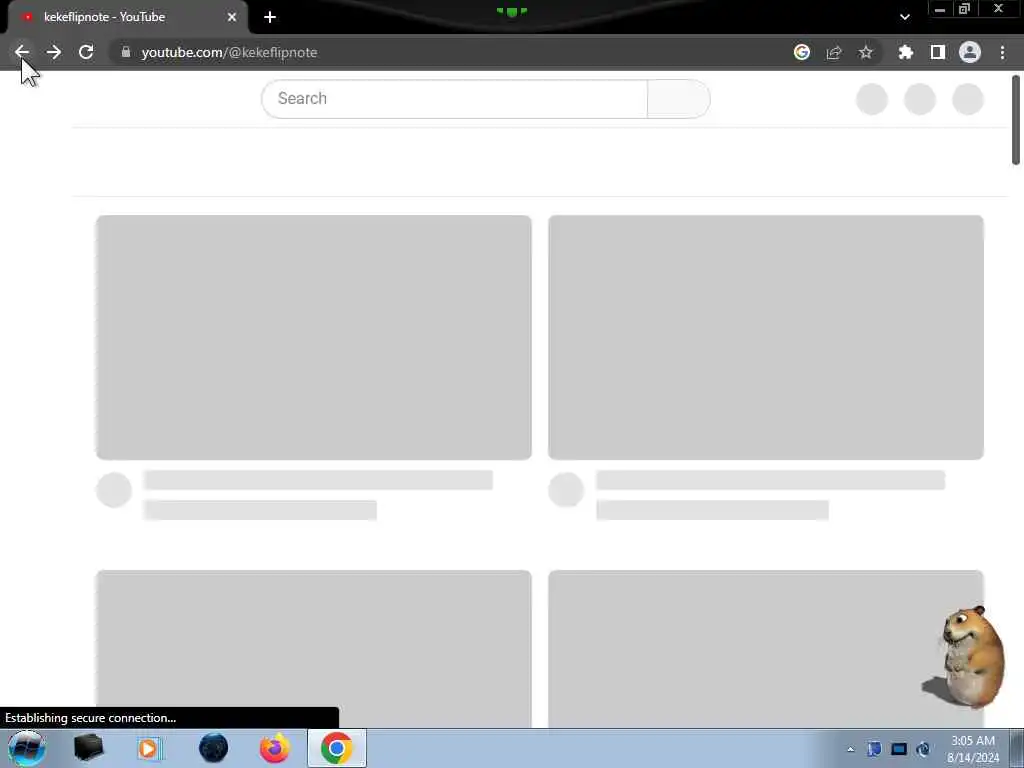Open the clock showing 3:05 AM

coord(973,749)
